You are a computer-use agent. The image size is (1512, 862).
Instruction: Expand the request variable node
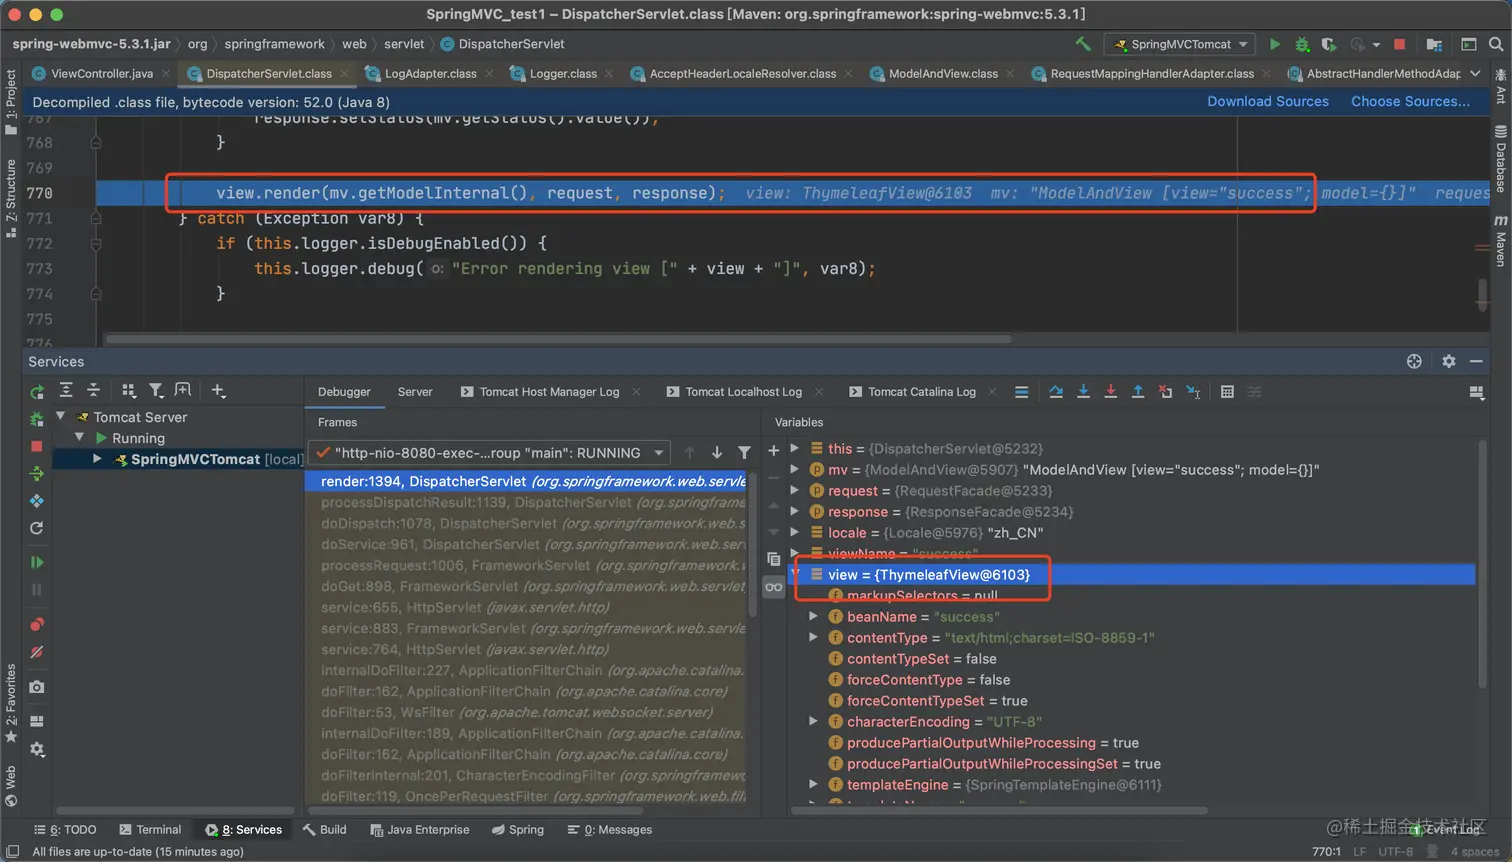pyautogui.click(x=795, y=490)
